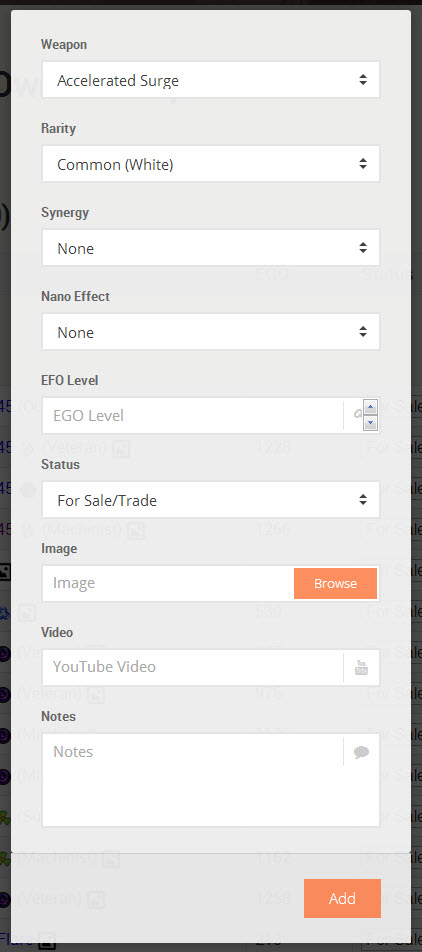
Task: Open the Weapon dropdown showing Accelerated Surge
Action: click(x=211, y=80)
